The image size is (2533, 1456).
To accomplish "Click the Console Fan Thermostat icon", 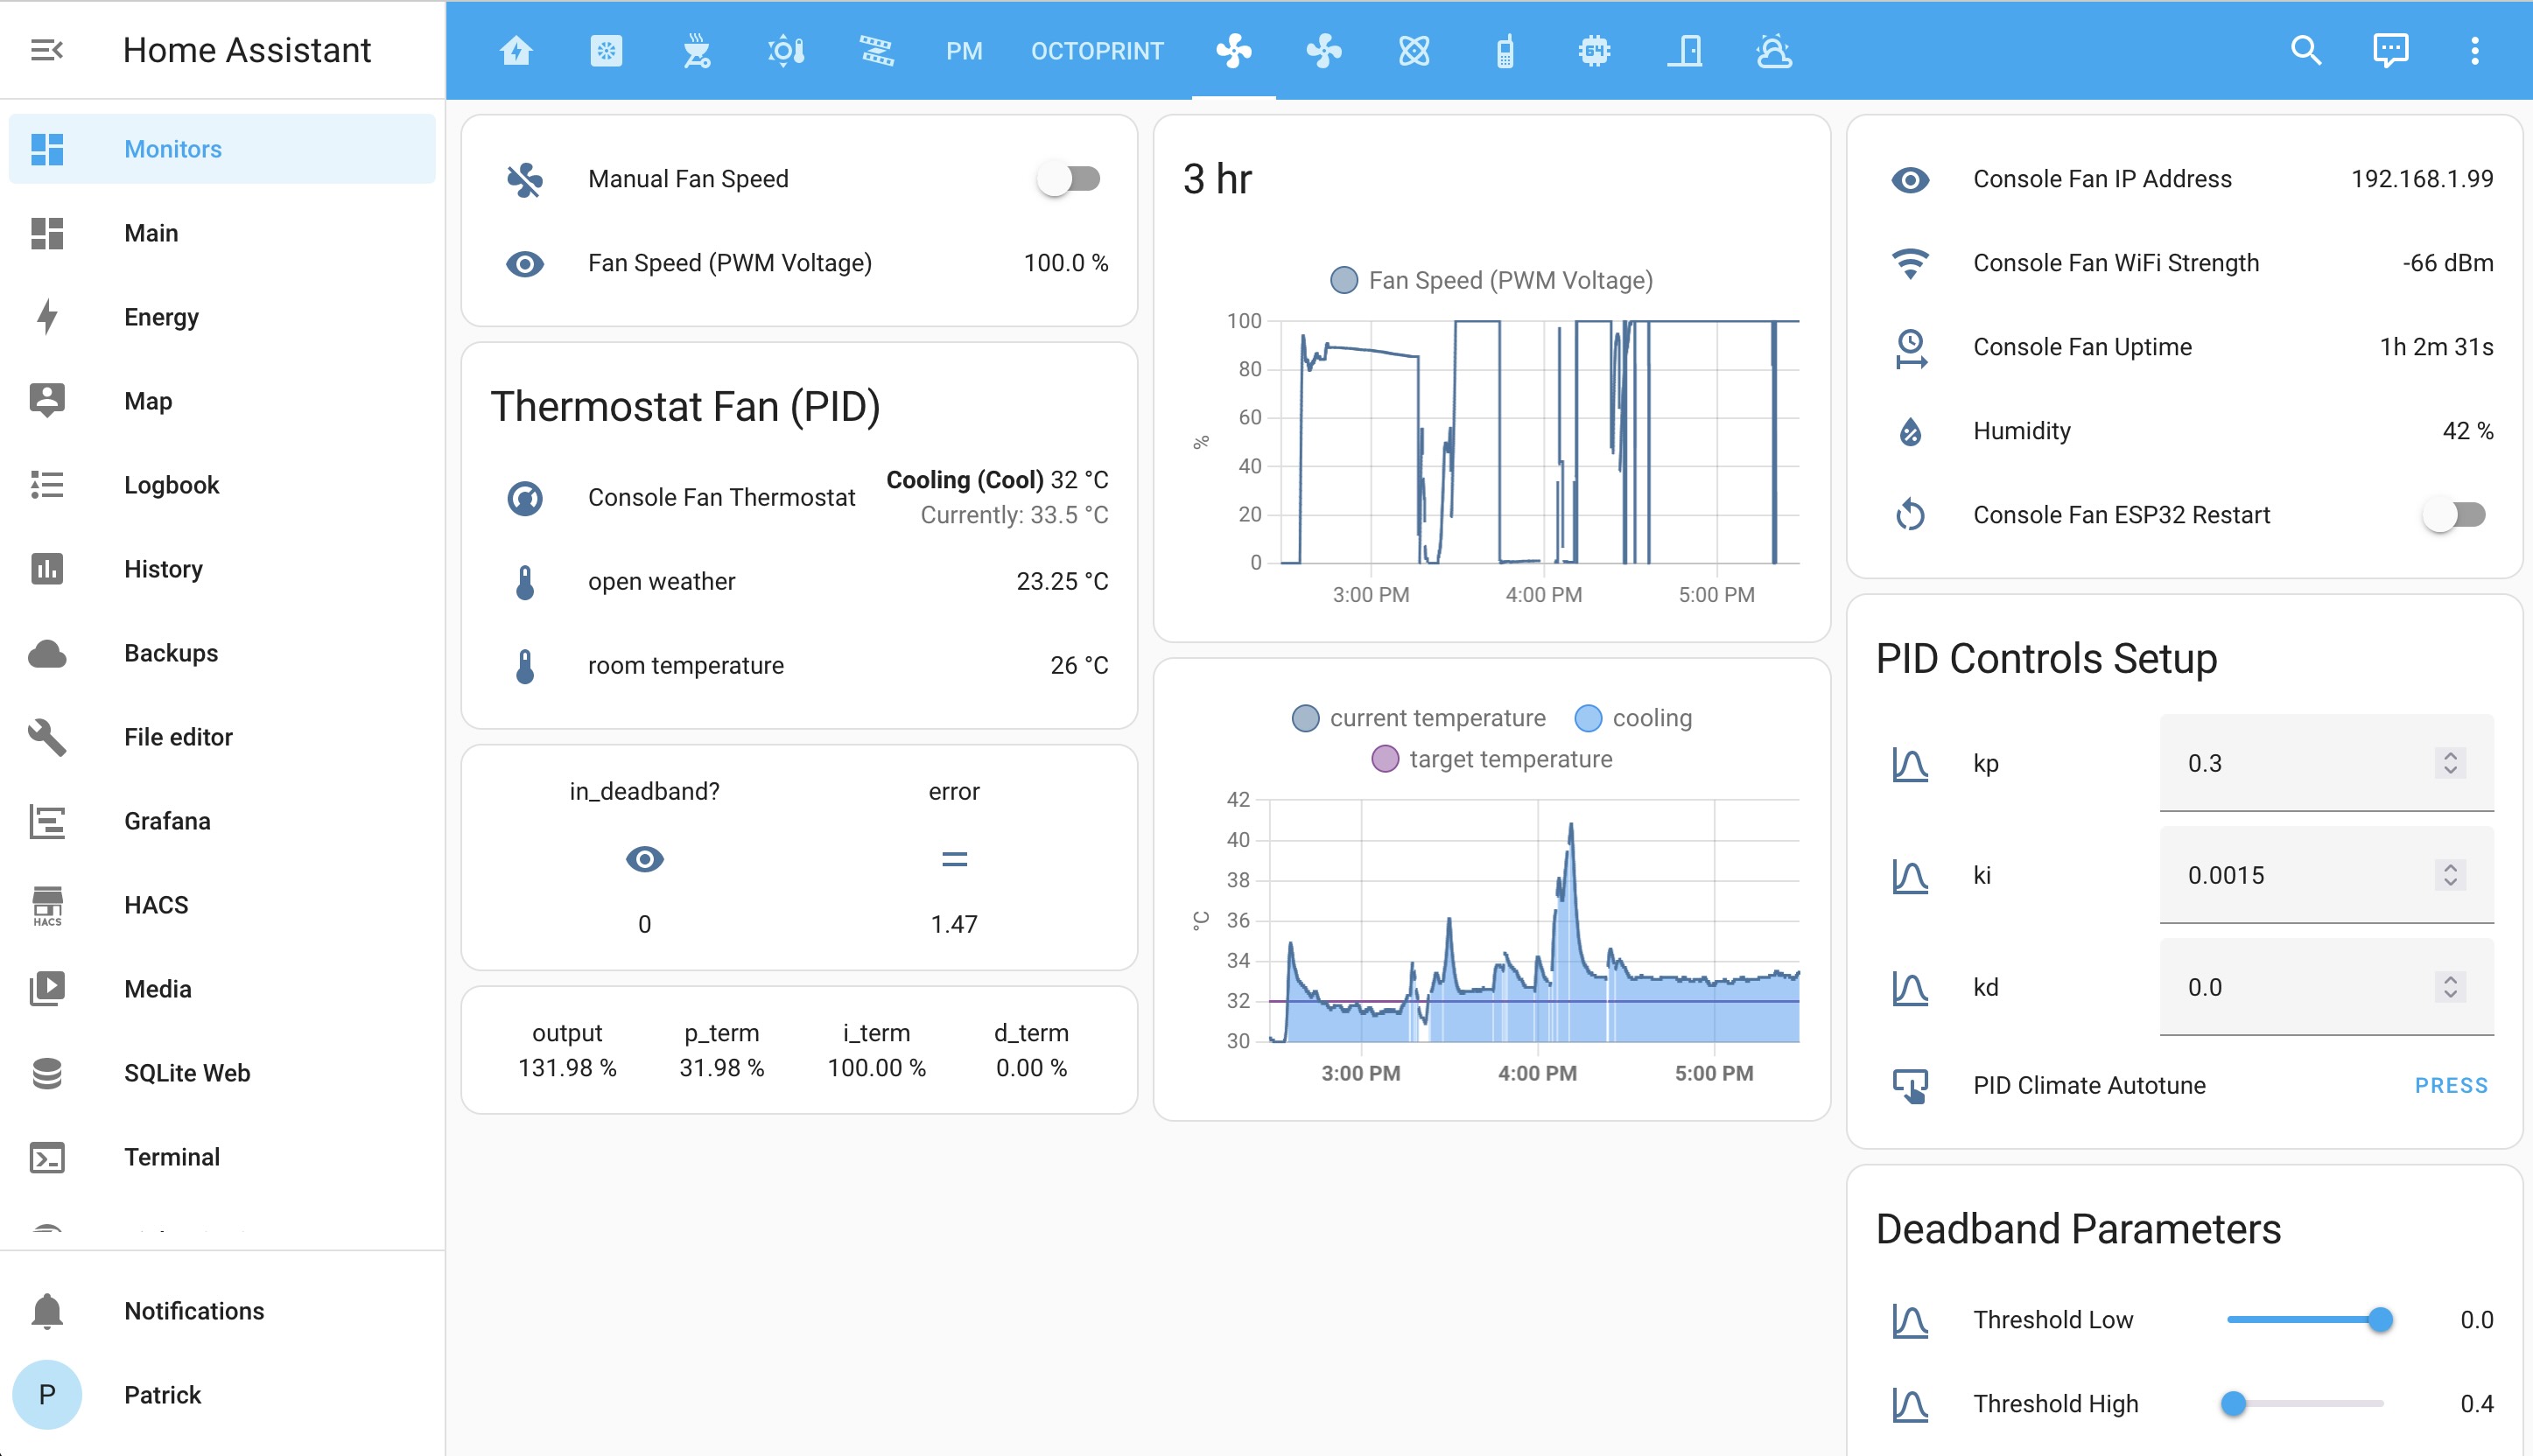I will [x=525, y=497].
